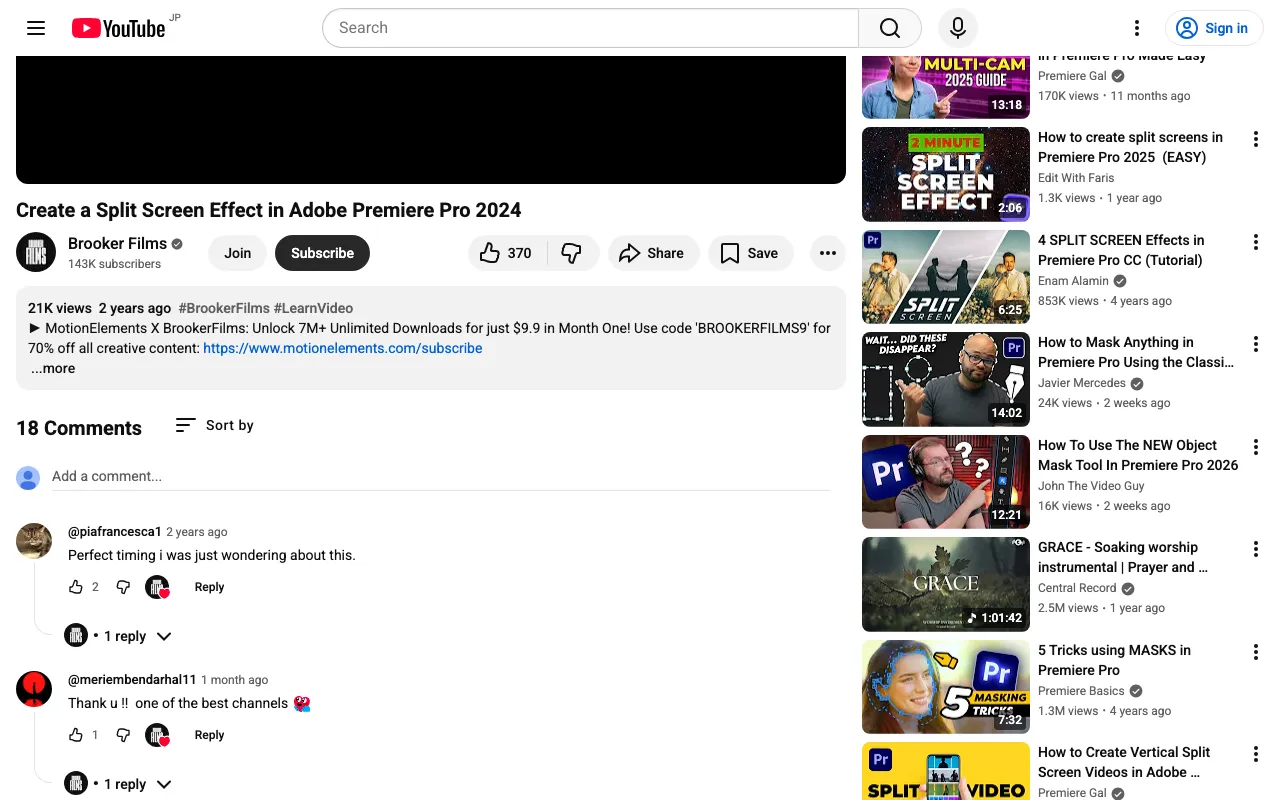1280x800 pixels.
Task: Open the comment Sort by dropdown
Action: pyautogui.click(x=213, y=425)
